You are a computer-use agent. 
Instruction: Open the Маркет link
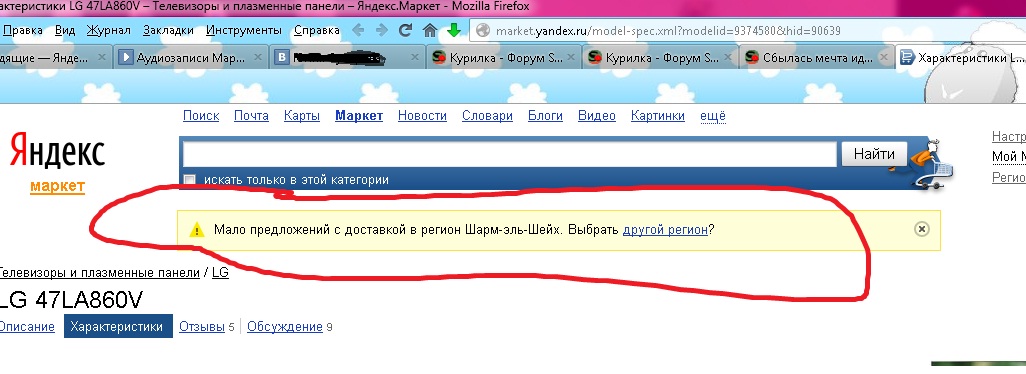[359, 116]
